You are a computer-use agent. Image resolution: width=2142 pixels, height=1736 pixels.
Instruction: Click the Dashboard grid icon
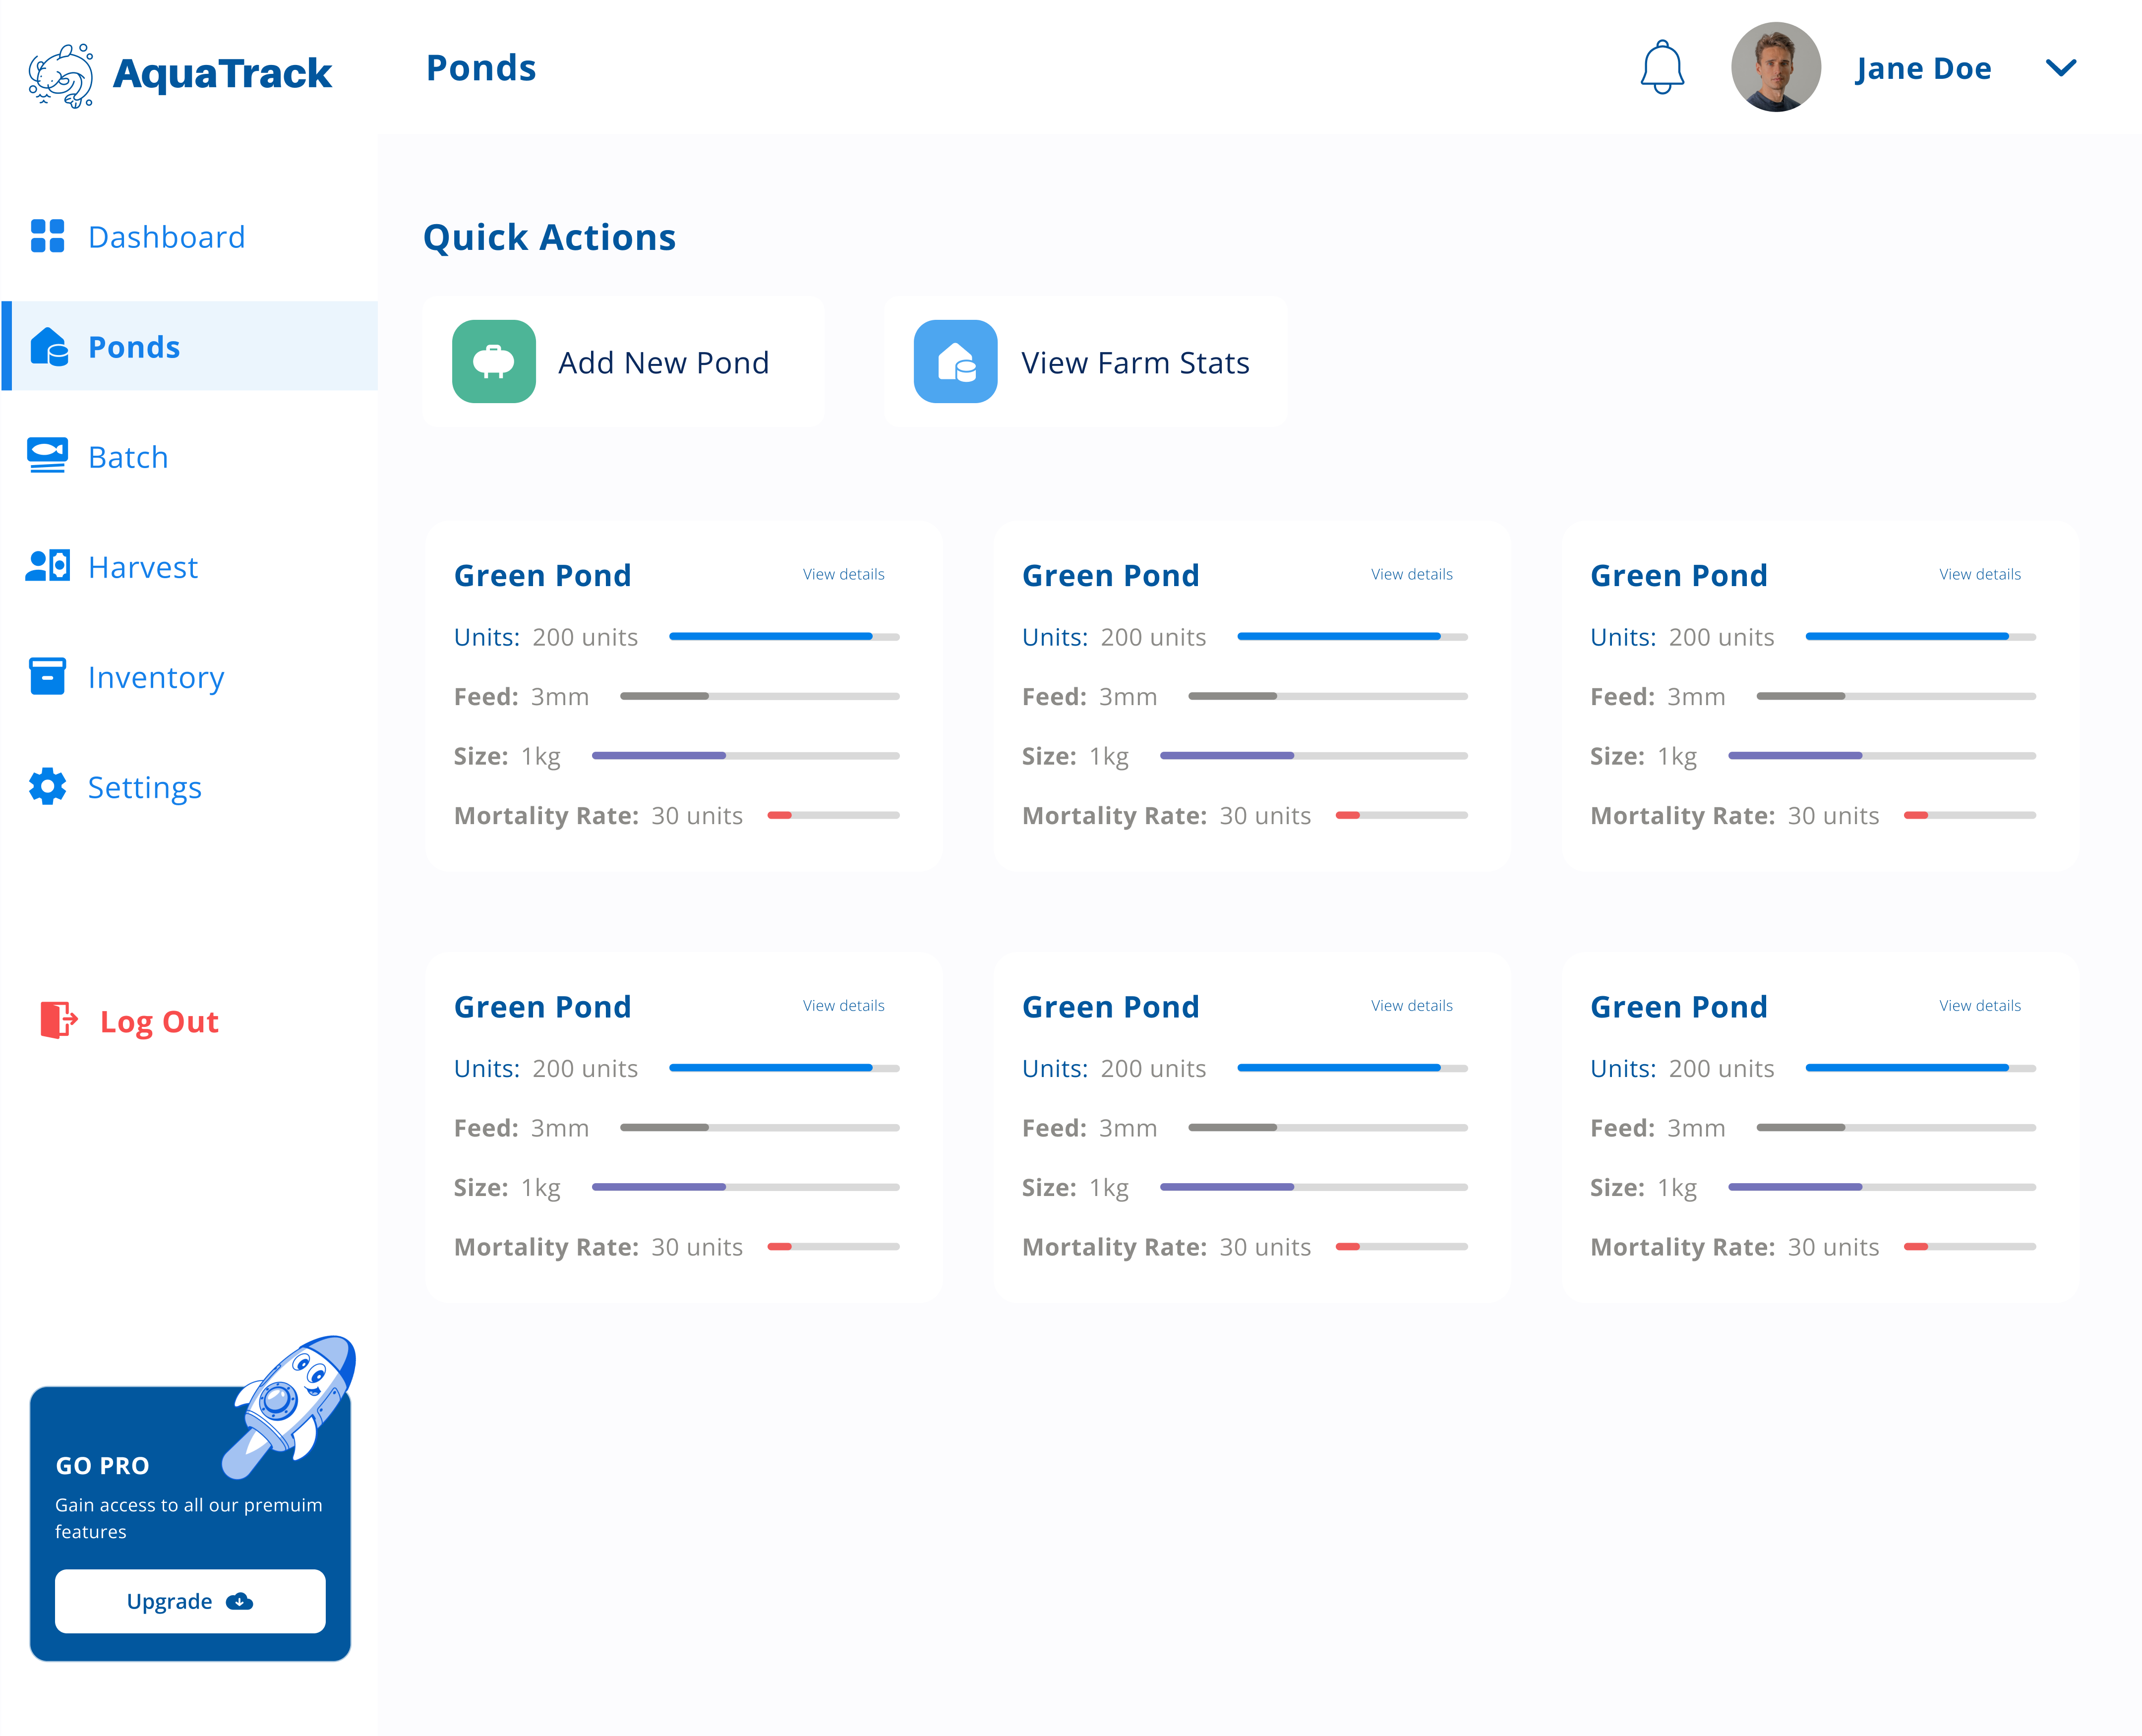(47, 237)
